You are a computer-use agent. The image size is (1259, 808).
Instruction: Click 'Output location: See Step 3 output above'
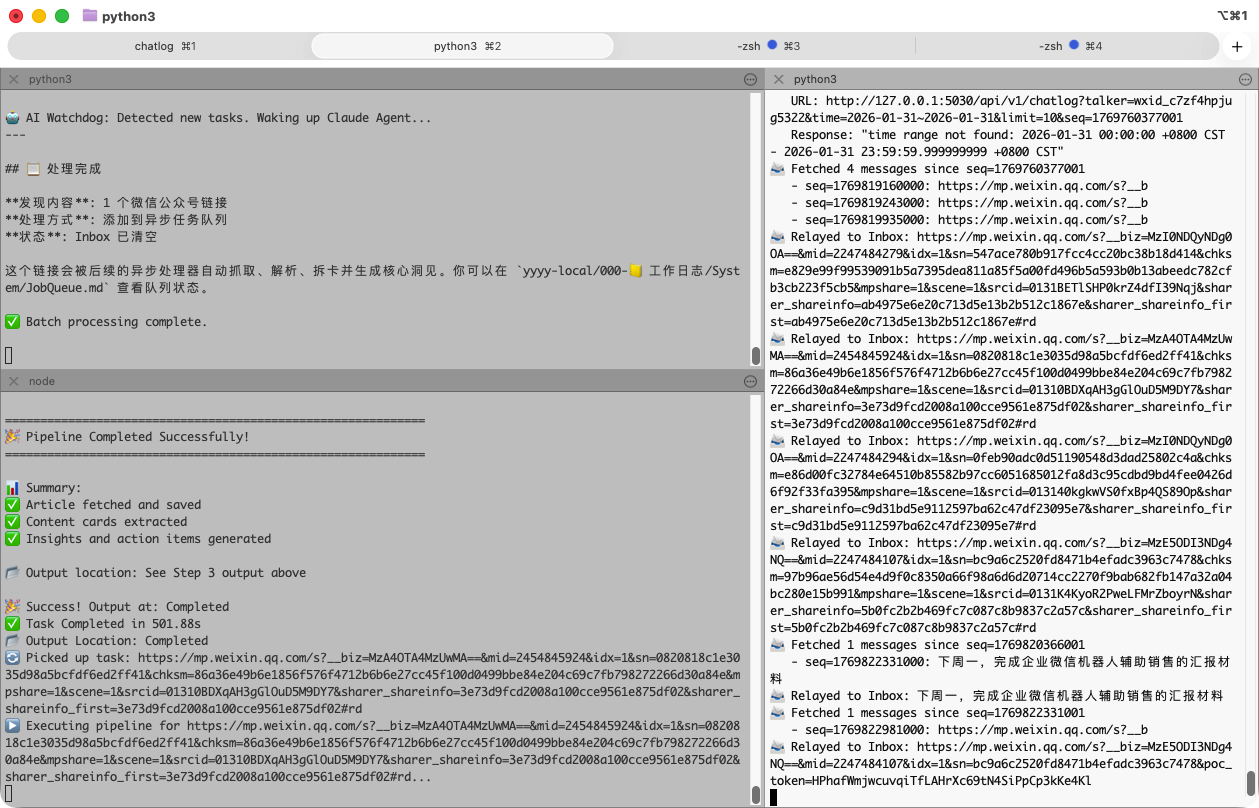[x=155, y=573]
